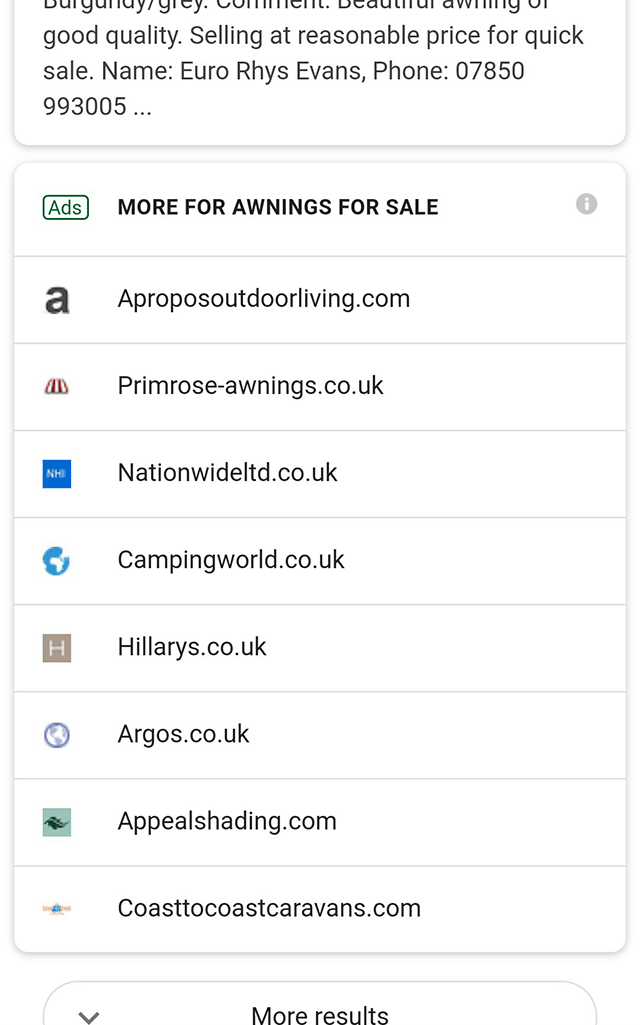Open Appealshading.com link
The width and height of the screenshot is (640, 1025).
coord(227,821)
